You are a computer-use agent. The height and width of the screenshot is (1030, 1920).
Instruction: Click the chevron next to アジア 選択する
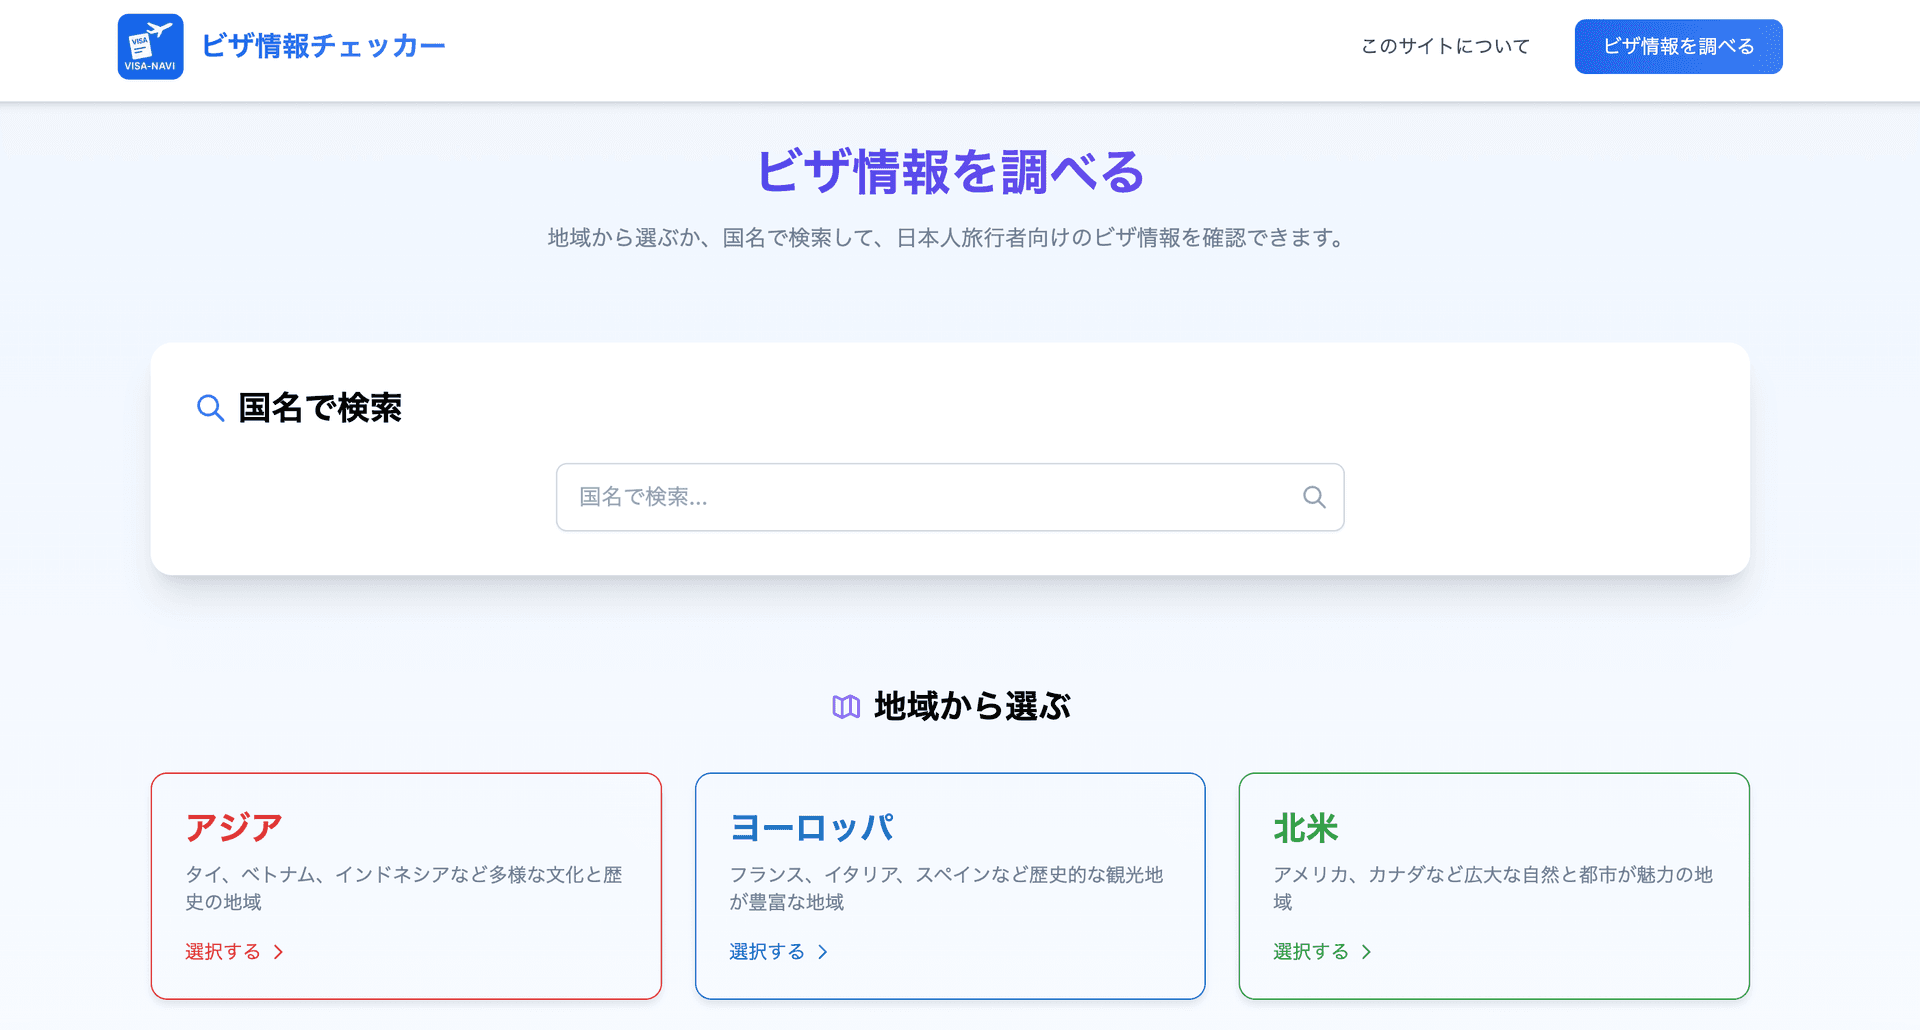[278, 952]
